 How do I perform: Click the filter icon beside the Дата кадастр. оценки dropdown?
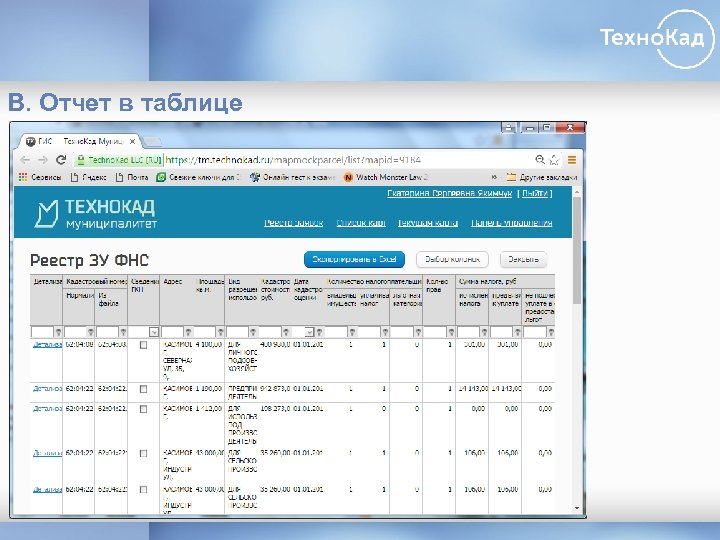tap(320, 332)
